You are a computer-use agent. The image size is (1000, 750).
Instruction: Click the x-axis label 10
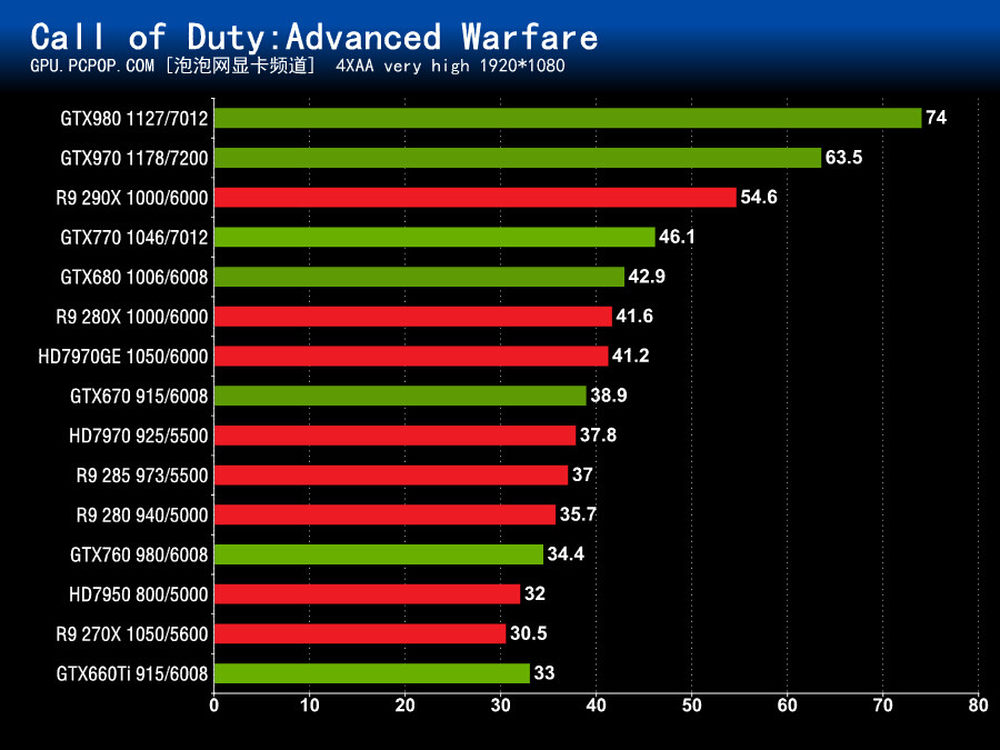pos(309,705)
